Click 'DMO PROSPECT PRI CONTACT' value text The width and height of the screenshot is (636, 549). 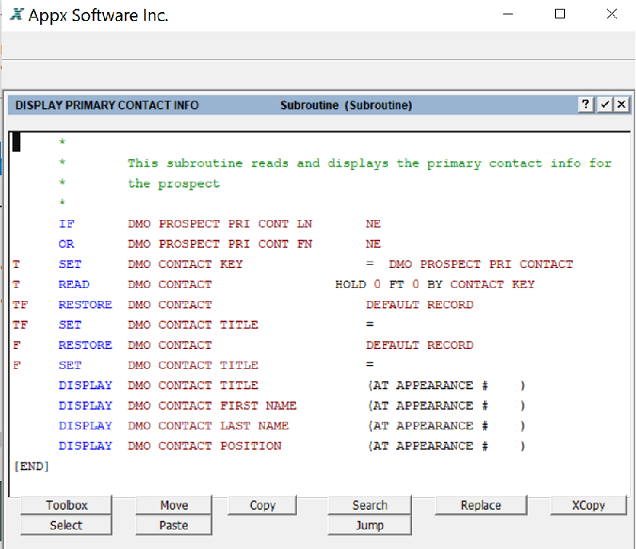point(481,264)
